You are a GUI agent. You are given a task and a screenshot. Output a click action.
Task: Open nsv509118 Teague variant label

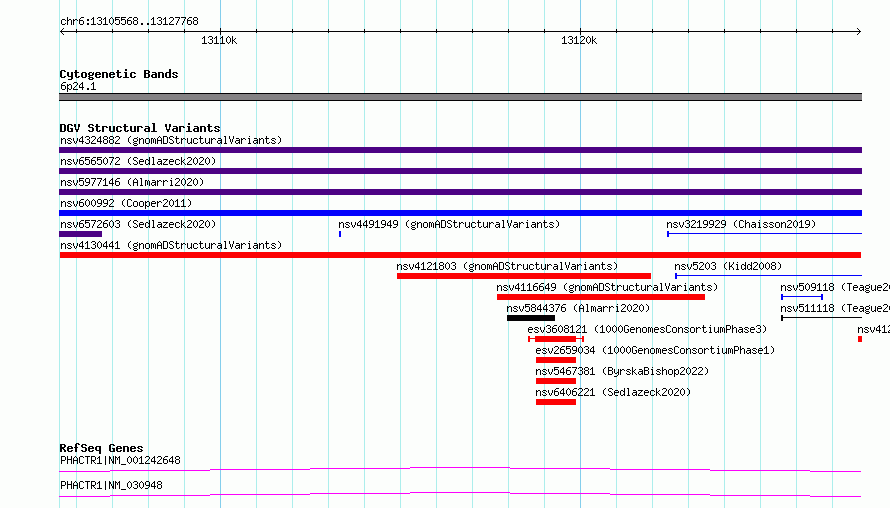(835, 287)
